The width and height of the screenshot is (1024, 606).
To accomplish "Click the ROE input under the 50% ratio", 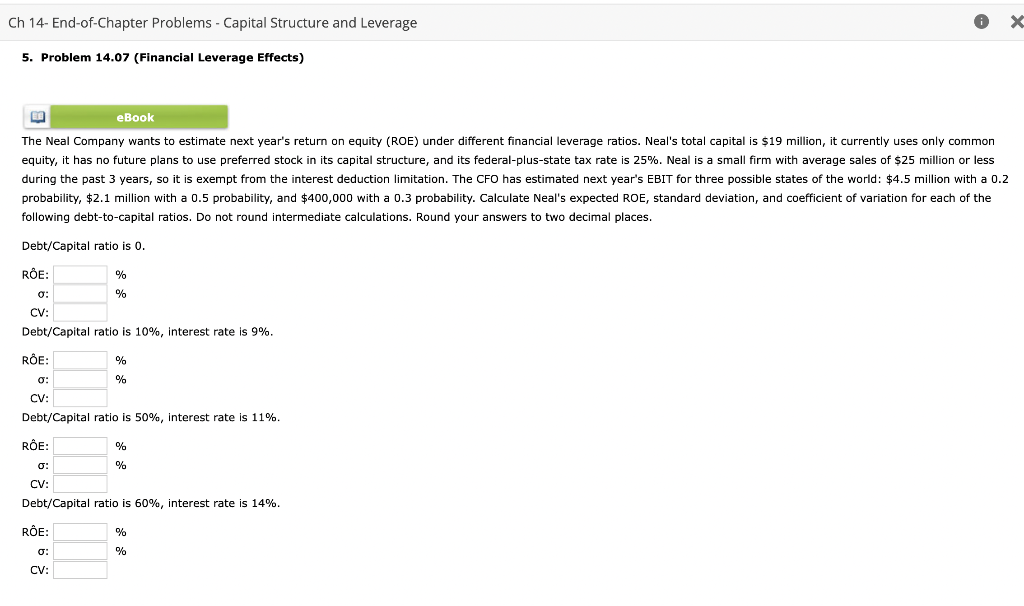I will click(x=80, y=445).
